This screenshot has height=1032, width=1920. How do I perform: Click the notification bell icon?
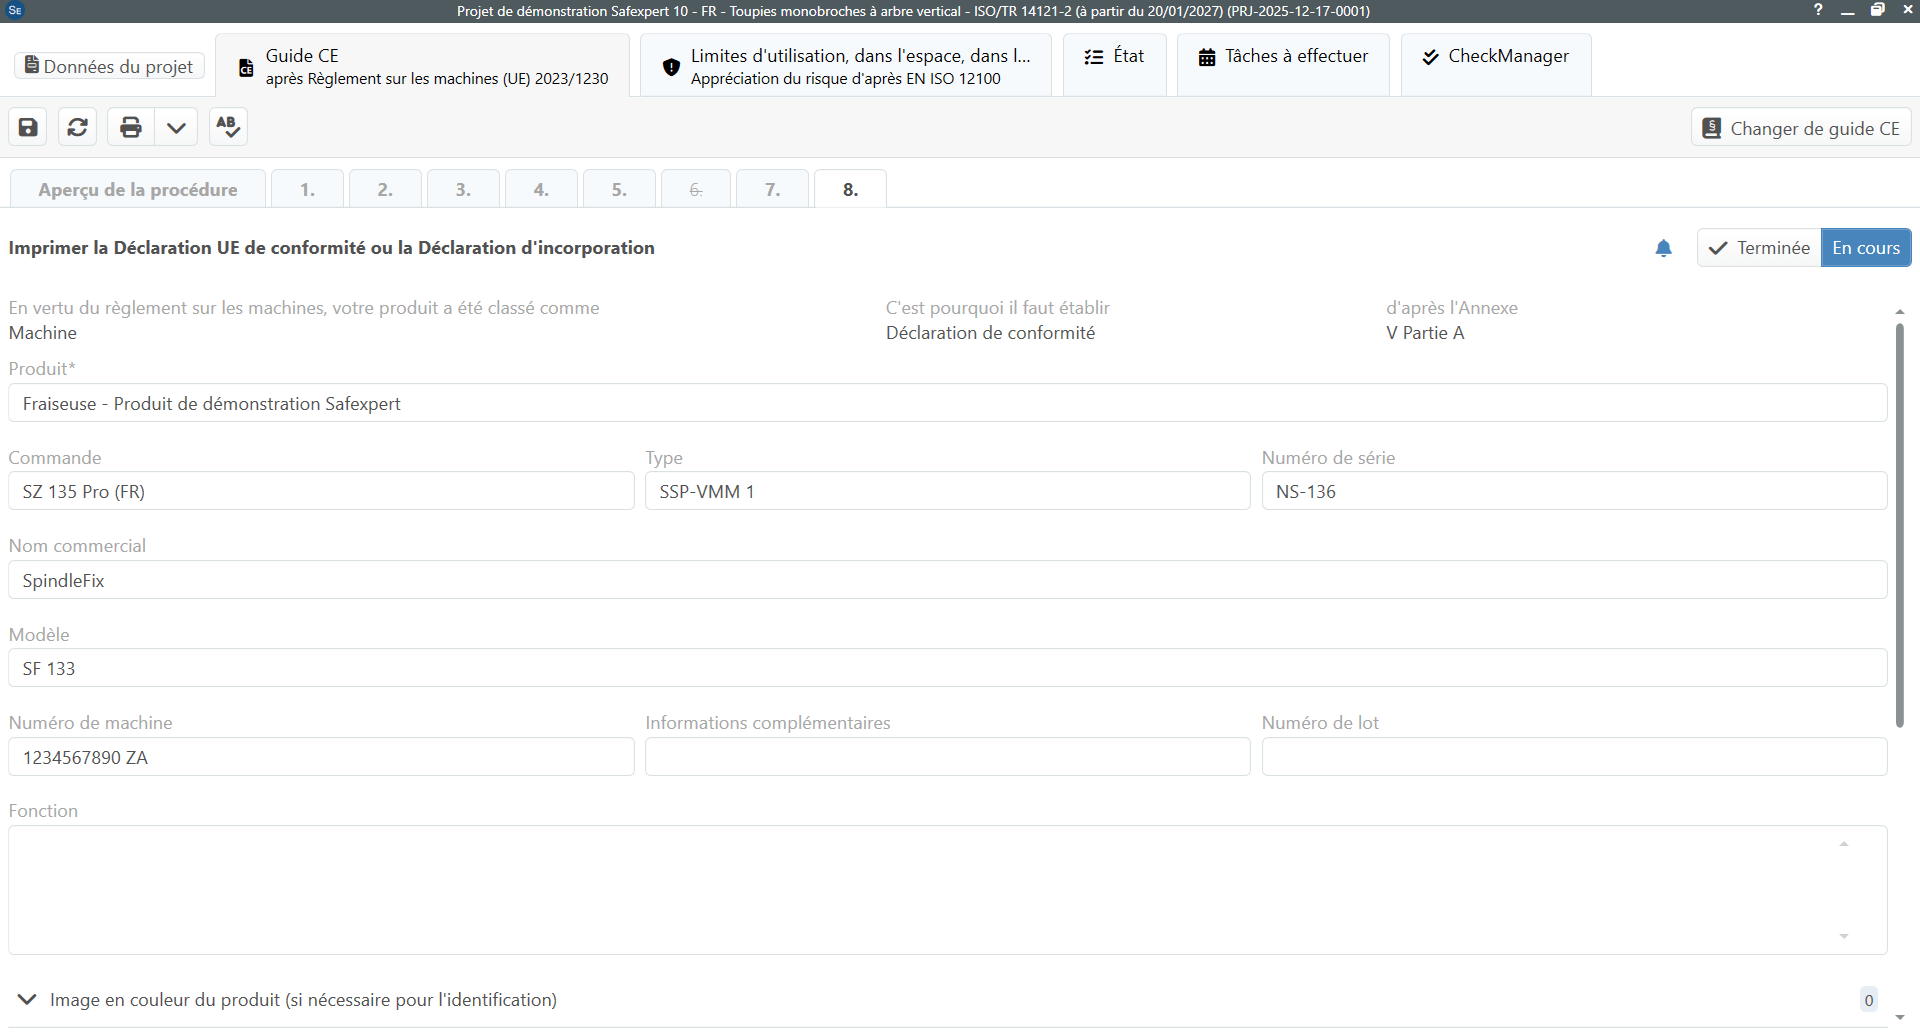(x=1663, y=248)
